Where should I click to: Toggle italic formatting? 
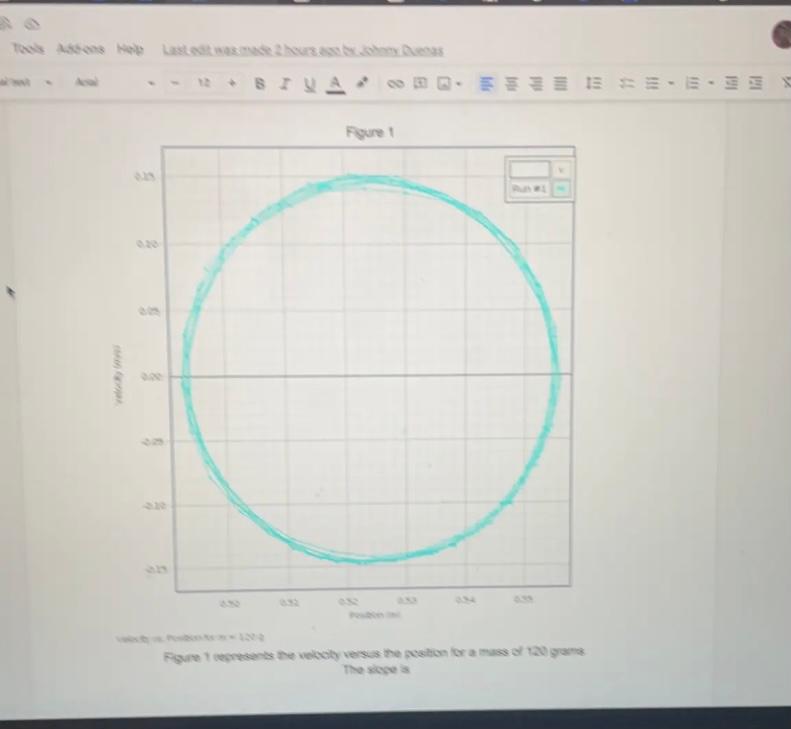click(285, 83)
